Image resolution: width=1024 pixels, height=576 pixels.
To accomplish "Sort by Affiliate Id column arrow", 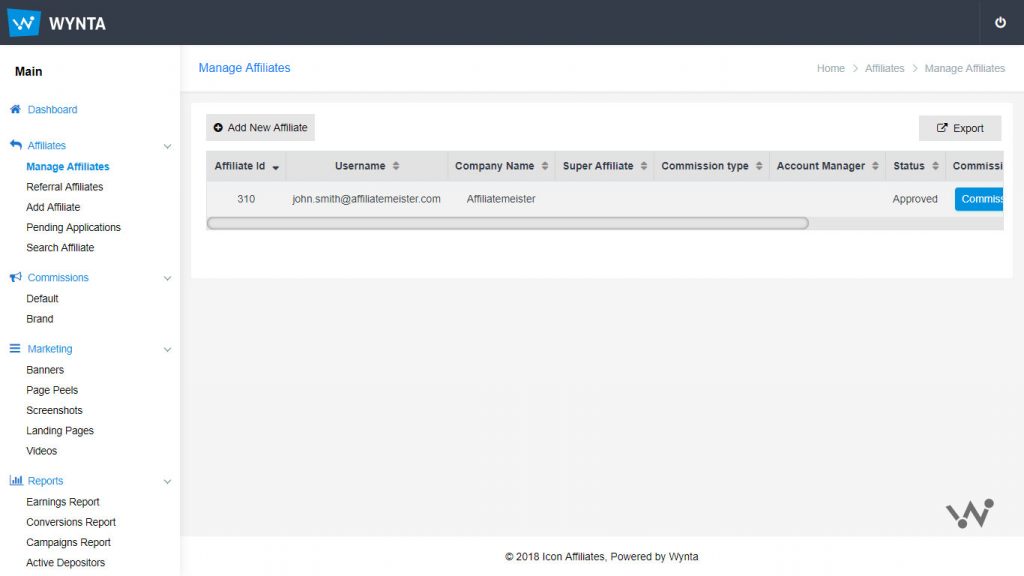I will point(276,167).
